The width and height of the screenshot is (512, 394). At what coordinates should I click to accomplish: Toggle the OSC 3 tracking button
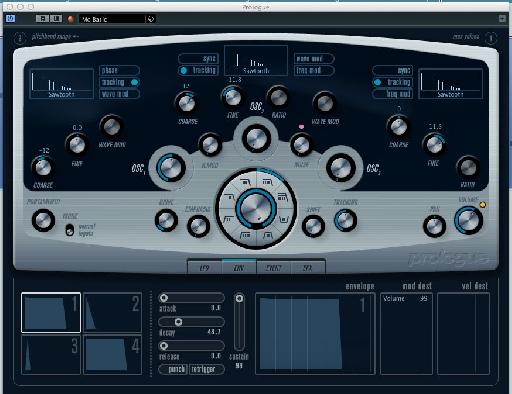[x=392, y=82]
